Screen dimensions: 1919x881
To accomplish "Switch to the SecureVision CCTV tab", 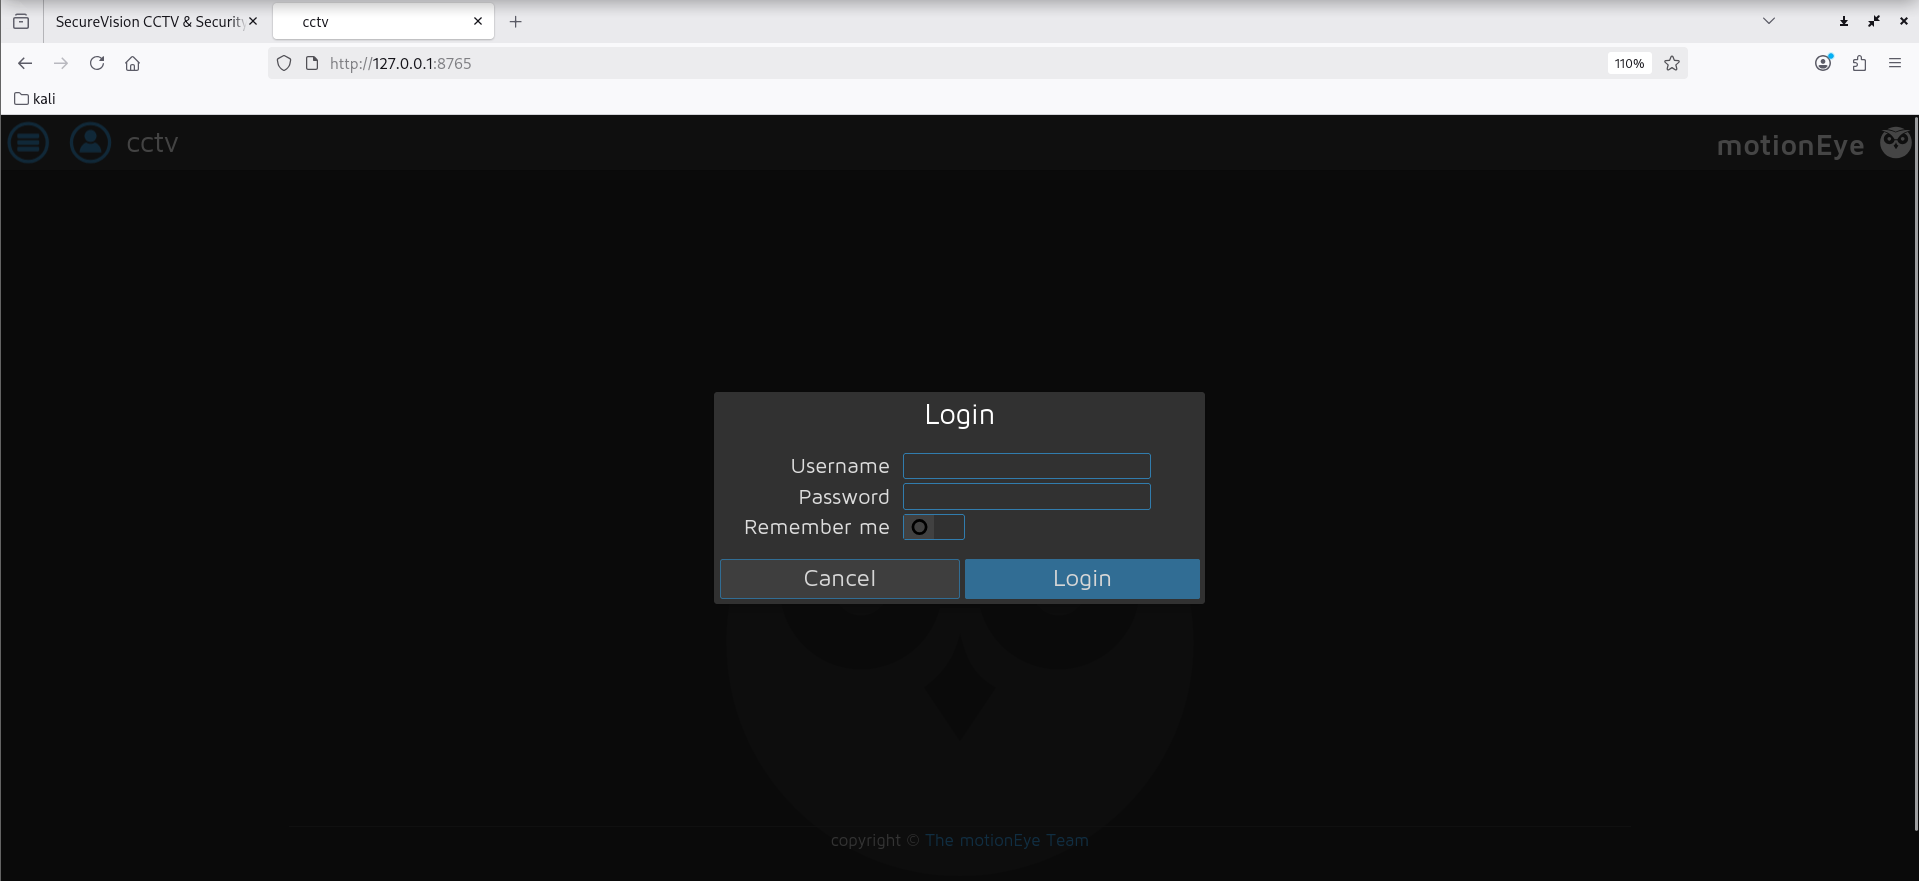I will pyautogui.click(x=148, y=21).
